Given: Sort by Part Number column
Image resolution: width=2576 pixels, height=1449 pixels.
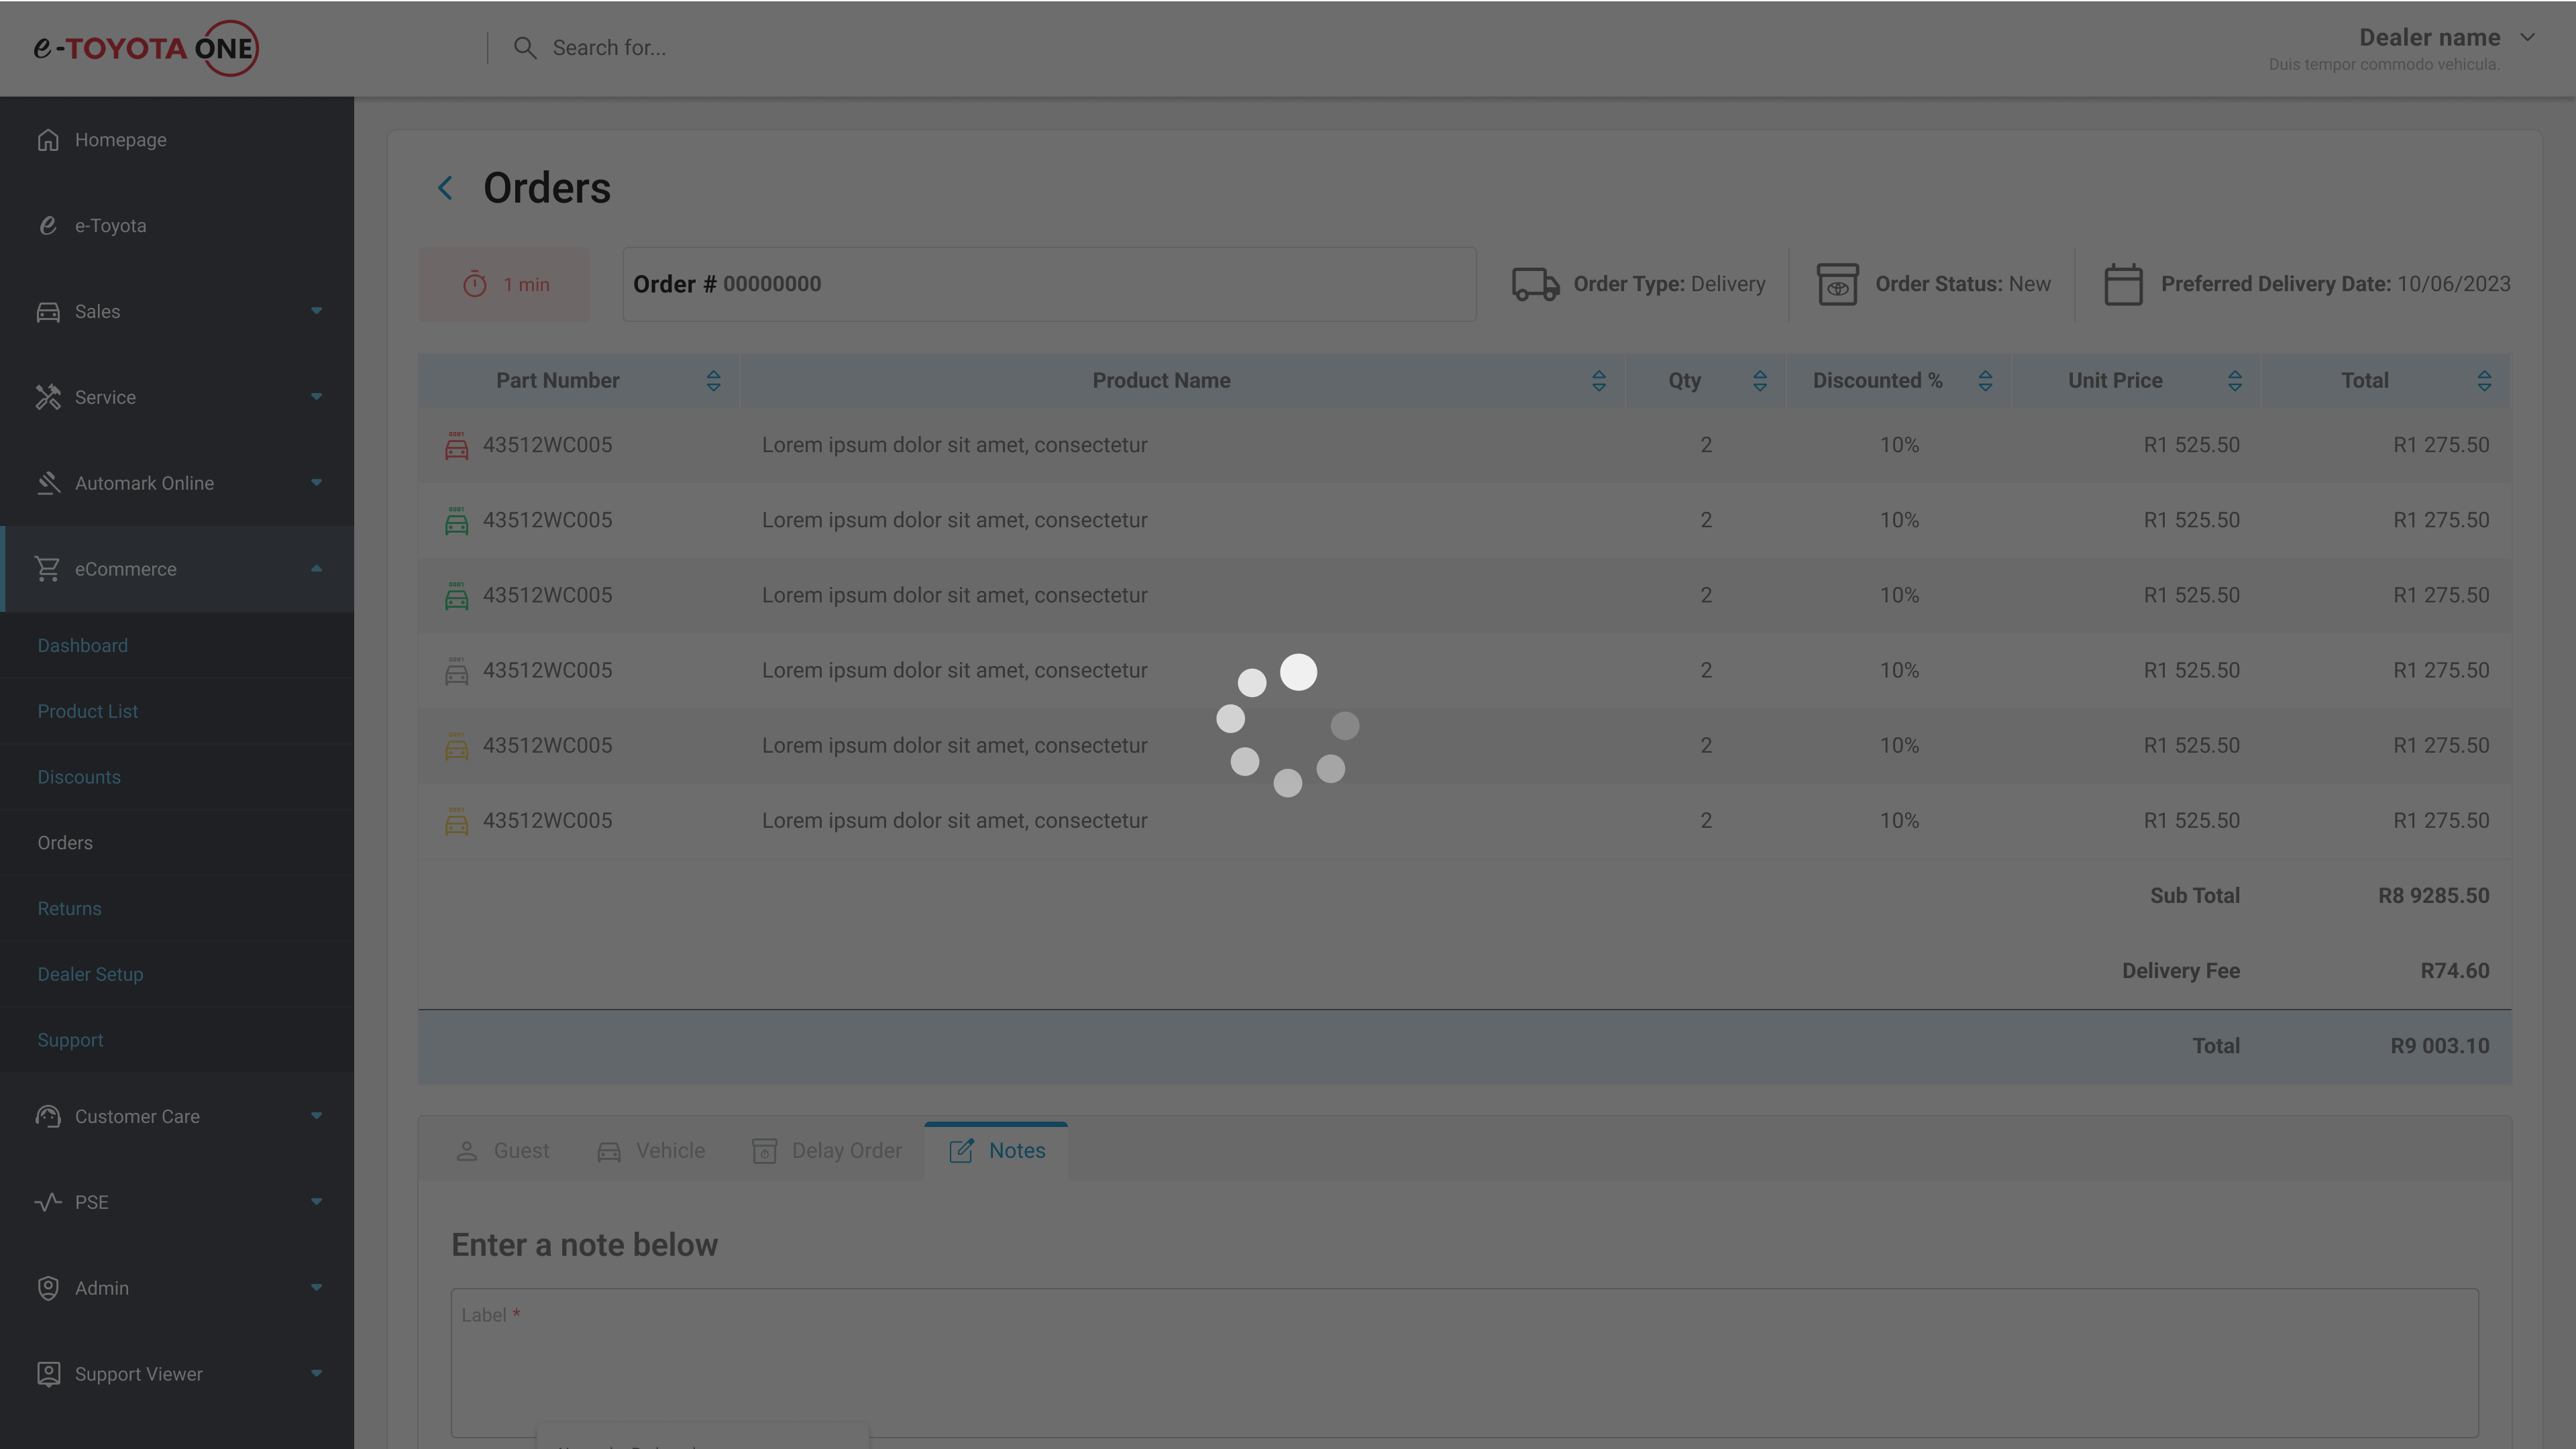Looking at the screenshot, I should 713,381.
